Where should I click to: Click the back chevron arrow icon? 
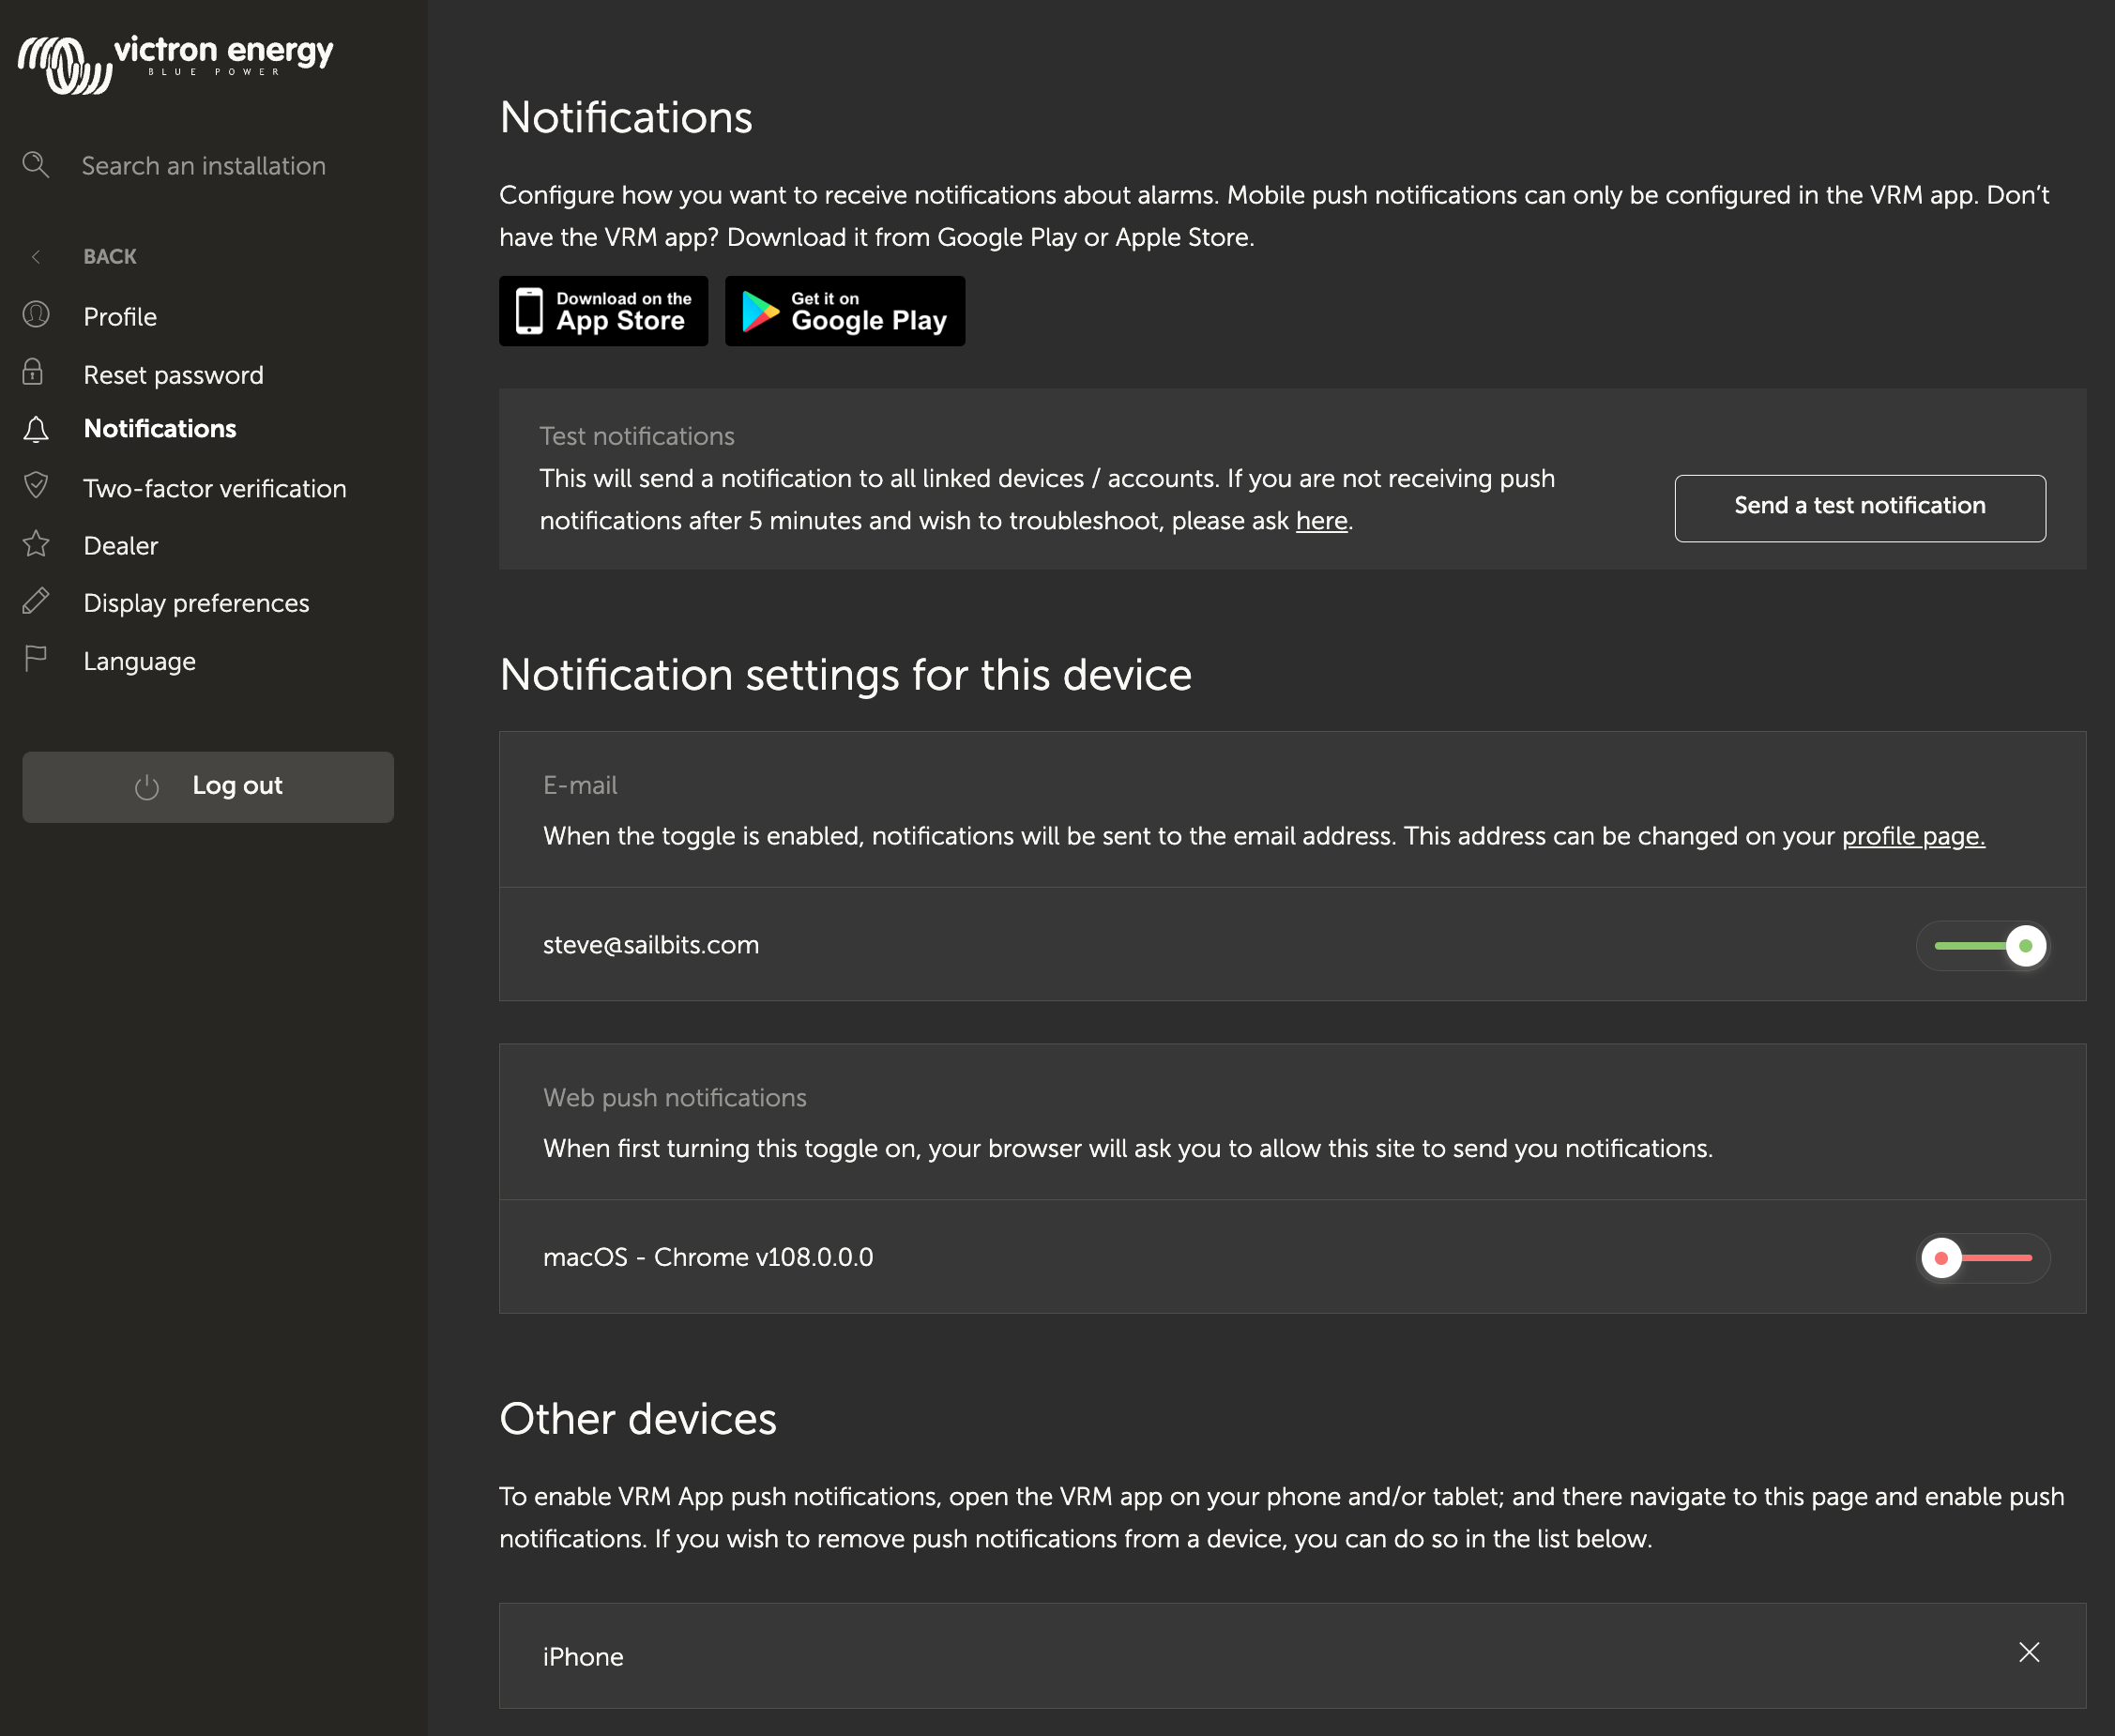pos(36,257)
